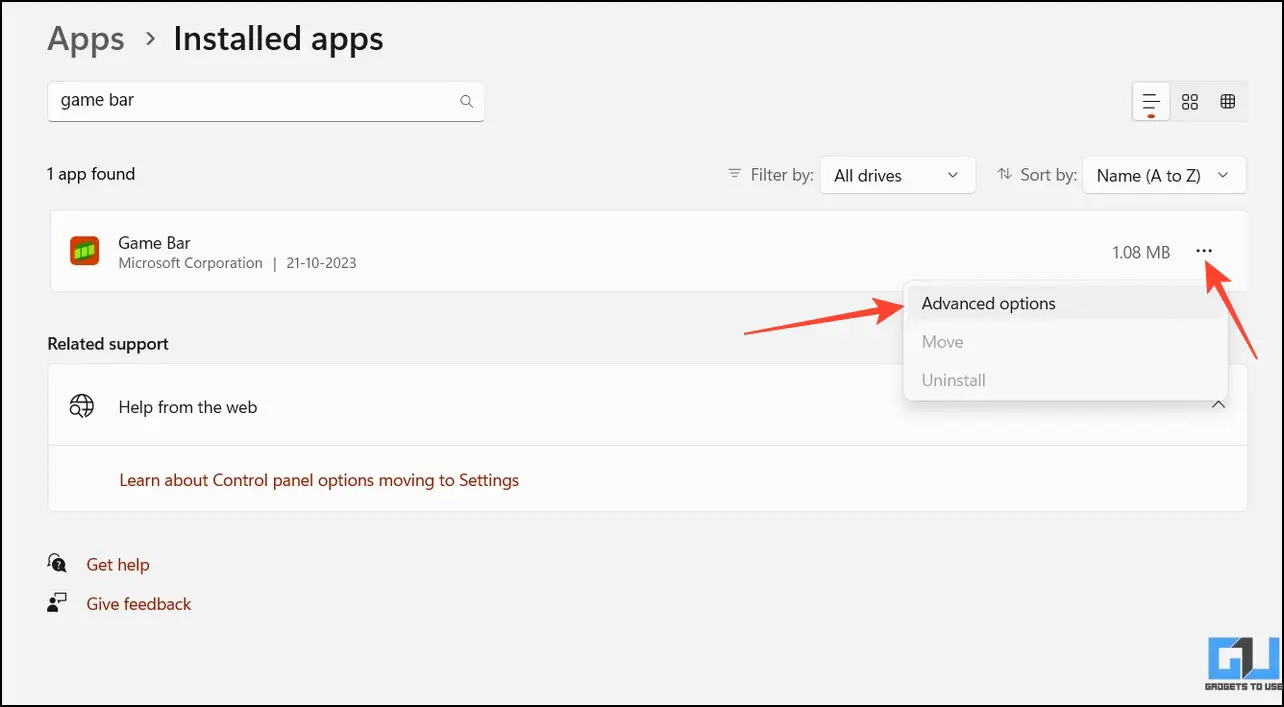Click the Game Bar app icon

(84, 251)
